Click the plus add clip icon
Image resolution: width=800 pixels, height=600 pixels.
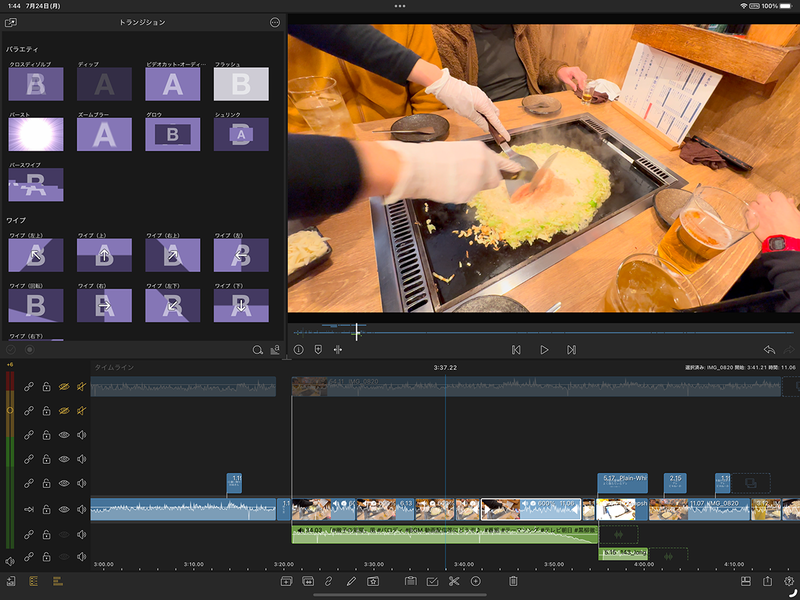pos(476,581)
